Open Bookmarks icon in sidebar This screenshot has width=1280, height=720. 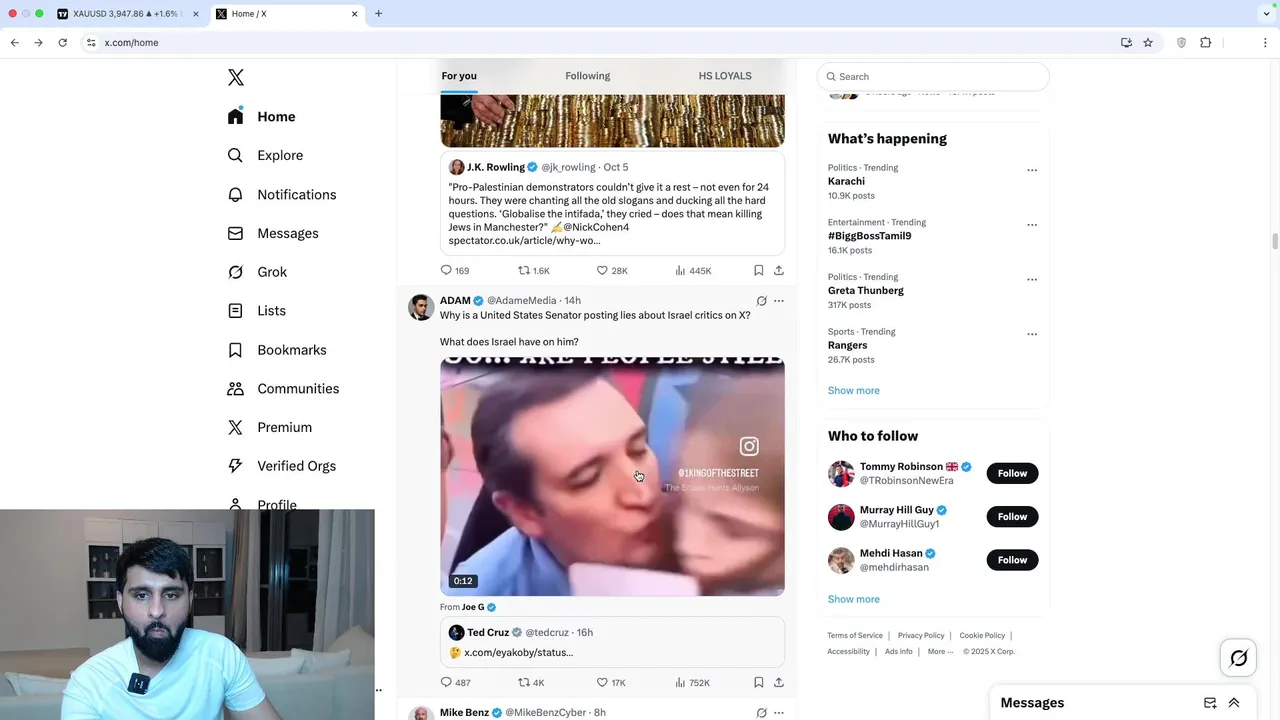pyautogui.click(x=235, y=350)
